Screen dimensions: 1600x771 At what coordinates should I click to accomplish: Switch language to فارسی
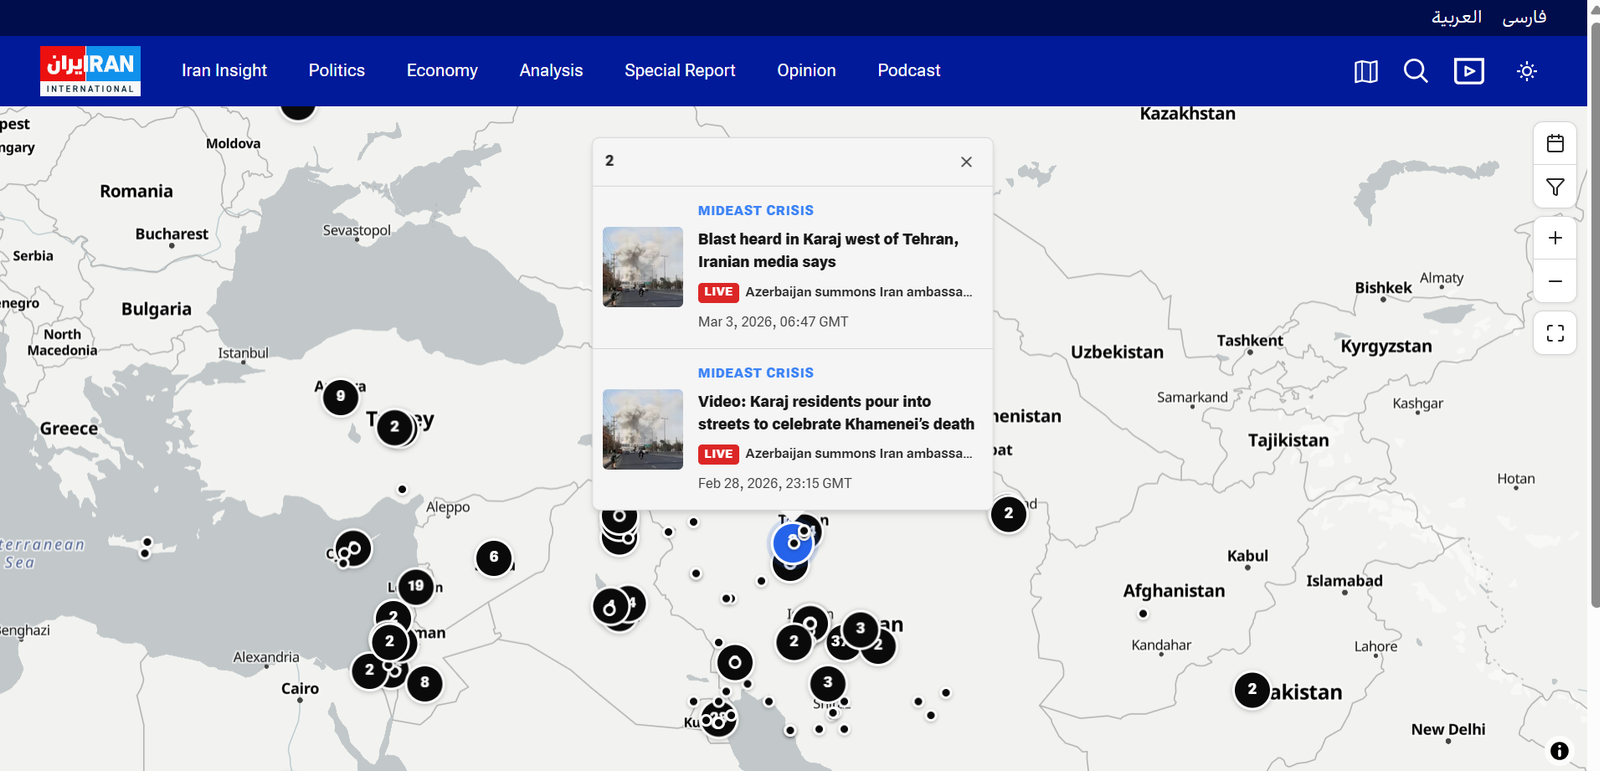pos(1524,17)
